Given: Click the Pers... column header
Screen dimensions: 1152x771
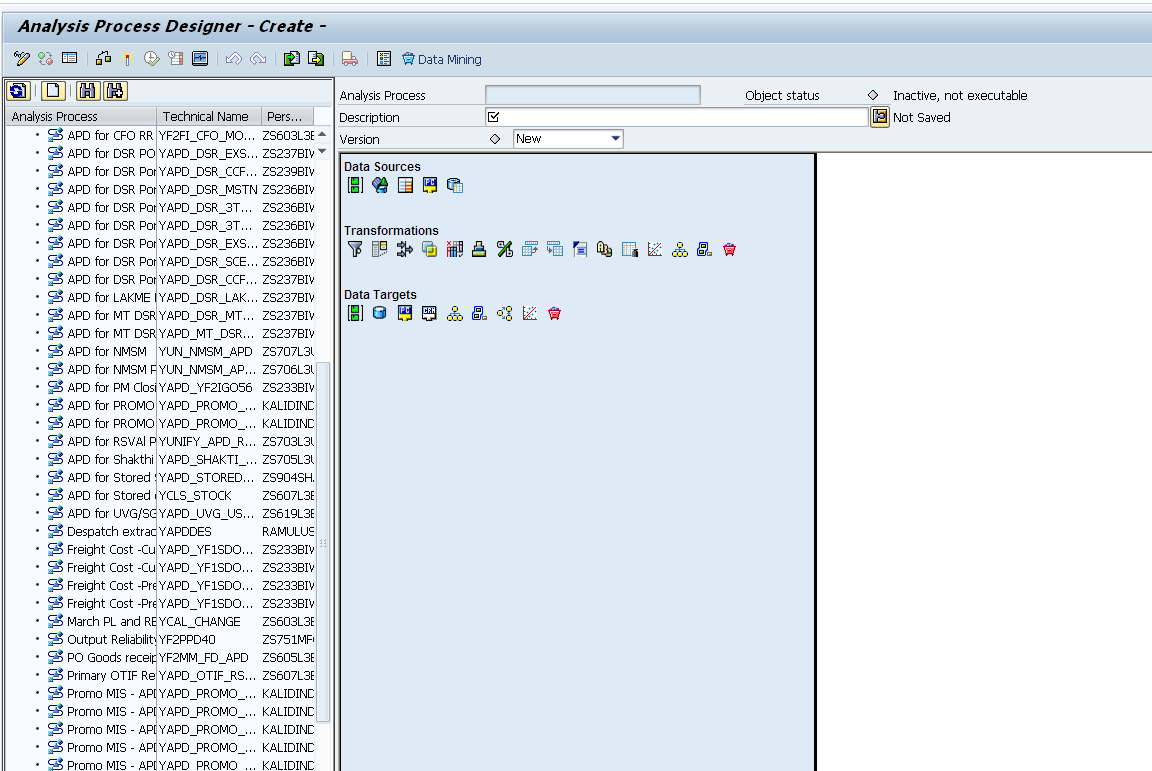Looking at the screenshot, I should (x=287, y=116).
